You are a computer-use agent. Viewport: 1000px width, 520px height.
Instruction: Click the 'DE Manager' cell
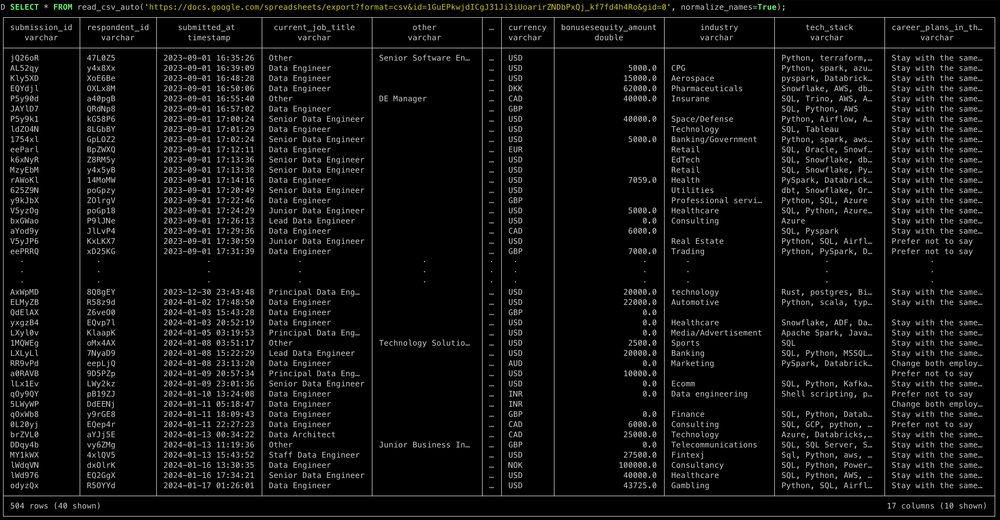click(402, 99)
